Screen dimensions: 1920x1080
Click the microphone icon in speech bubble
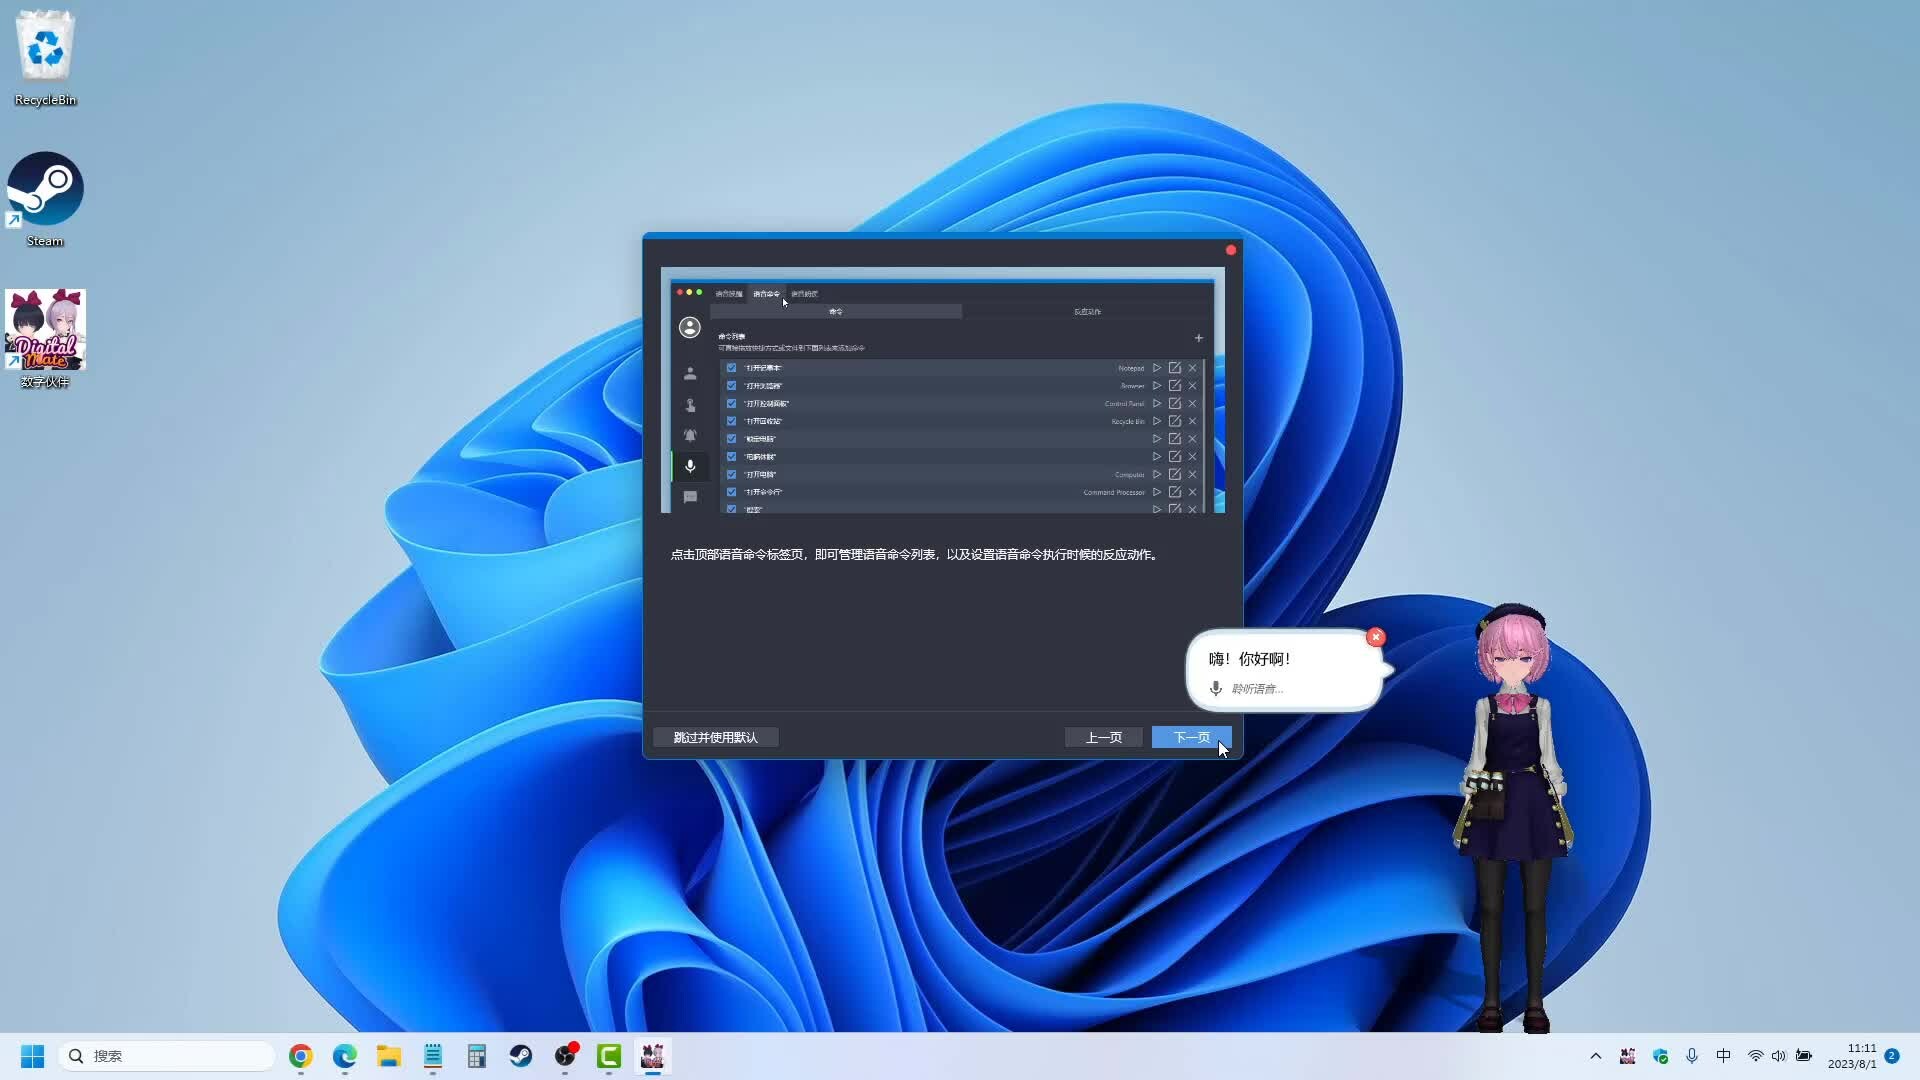(x=1215, y=688)
